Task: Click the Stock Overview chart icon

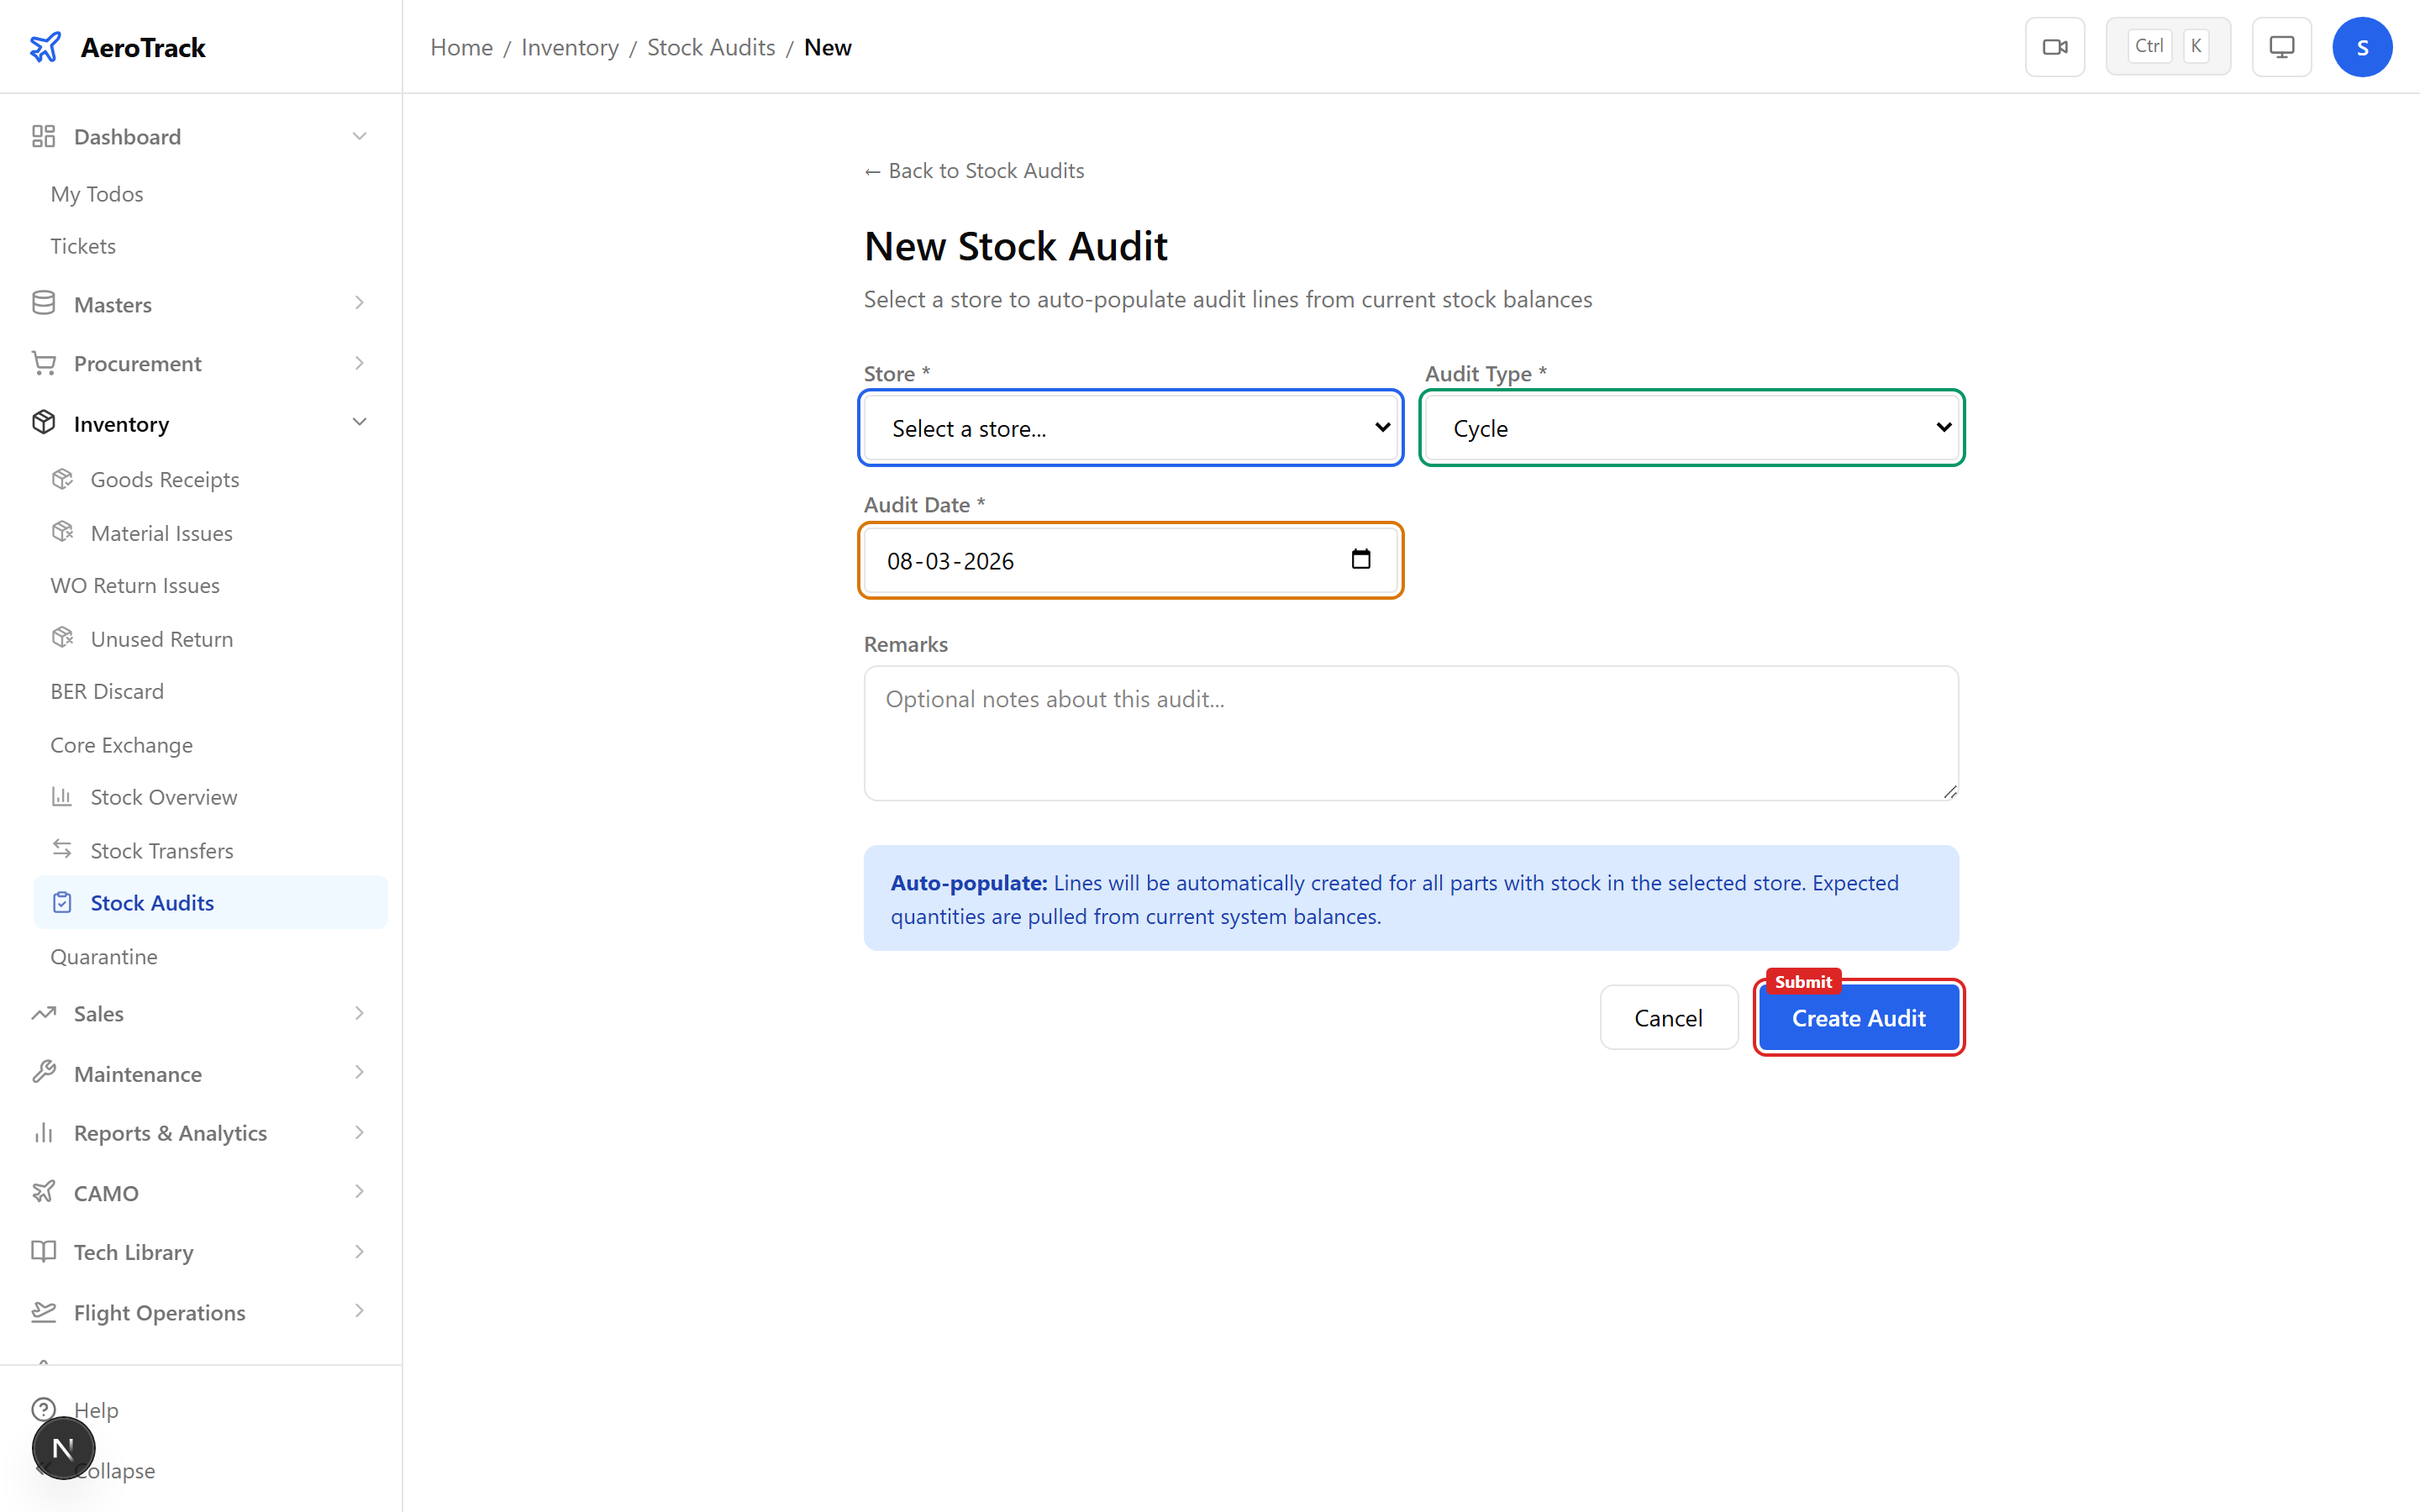Action: pyautogui.click(x=63, y=796)
